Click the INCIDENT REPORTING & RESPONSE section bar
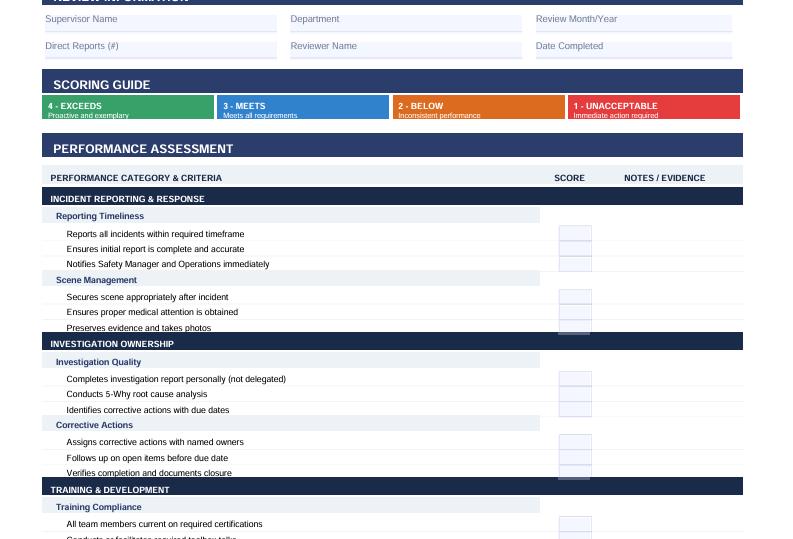793x539 pixels. [x=392, y=196]
